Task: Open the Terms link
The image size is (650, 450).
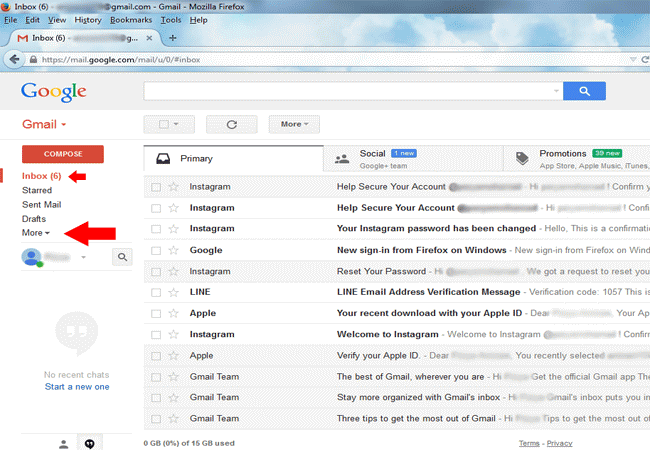Action: (529, 443)
